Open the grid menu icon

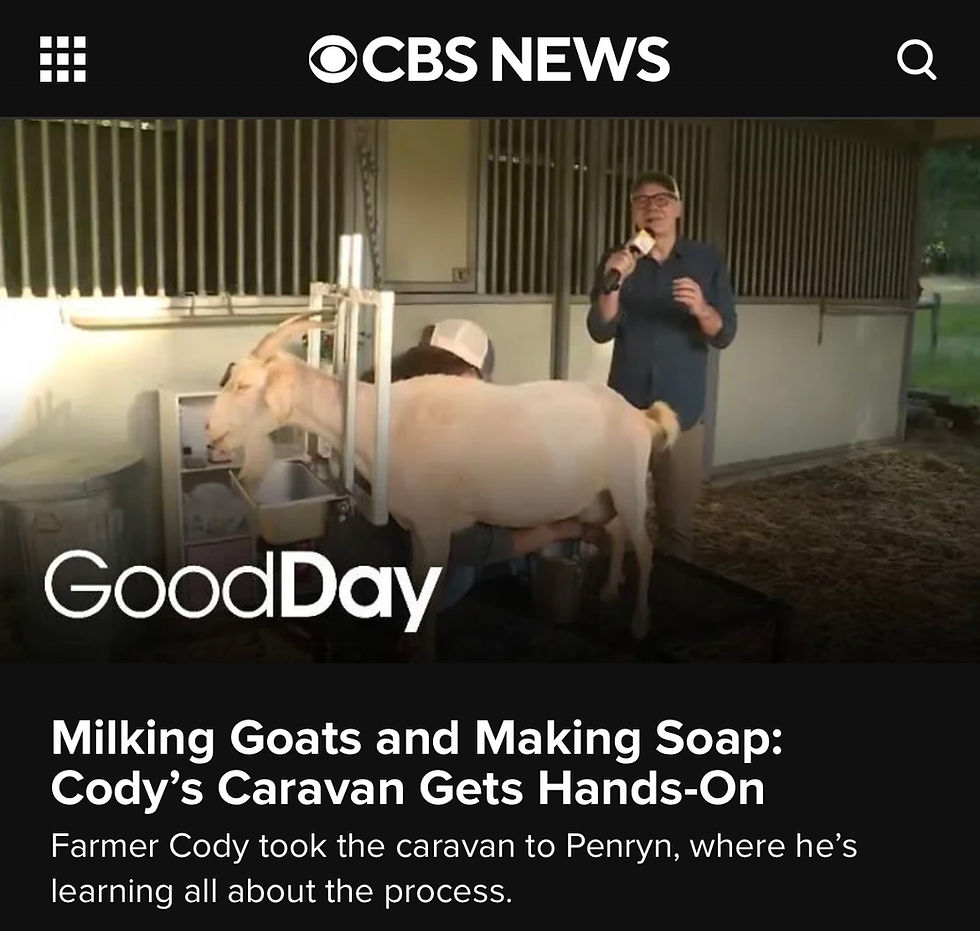click(63, 59)
